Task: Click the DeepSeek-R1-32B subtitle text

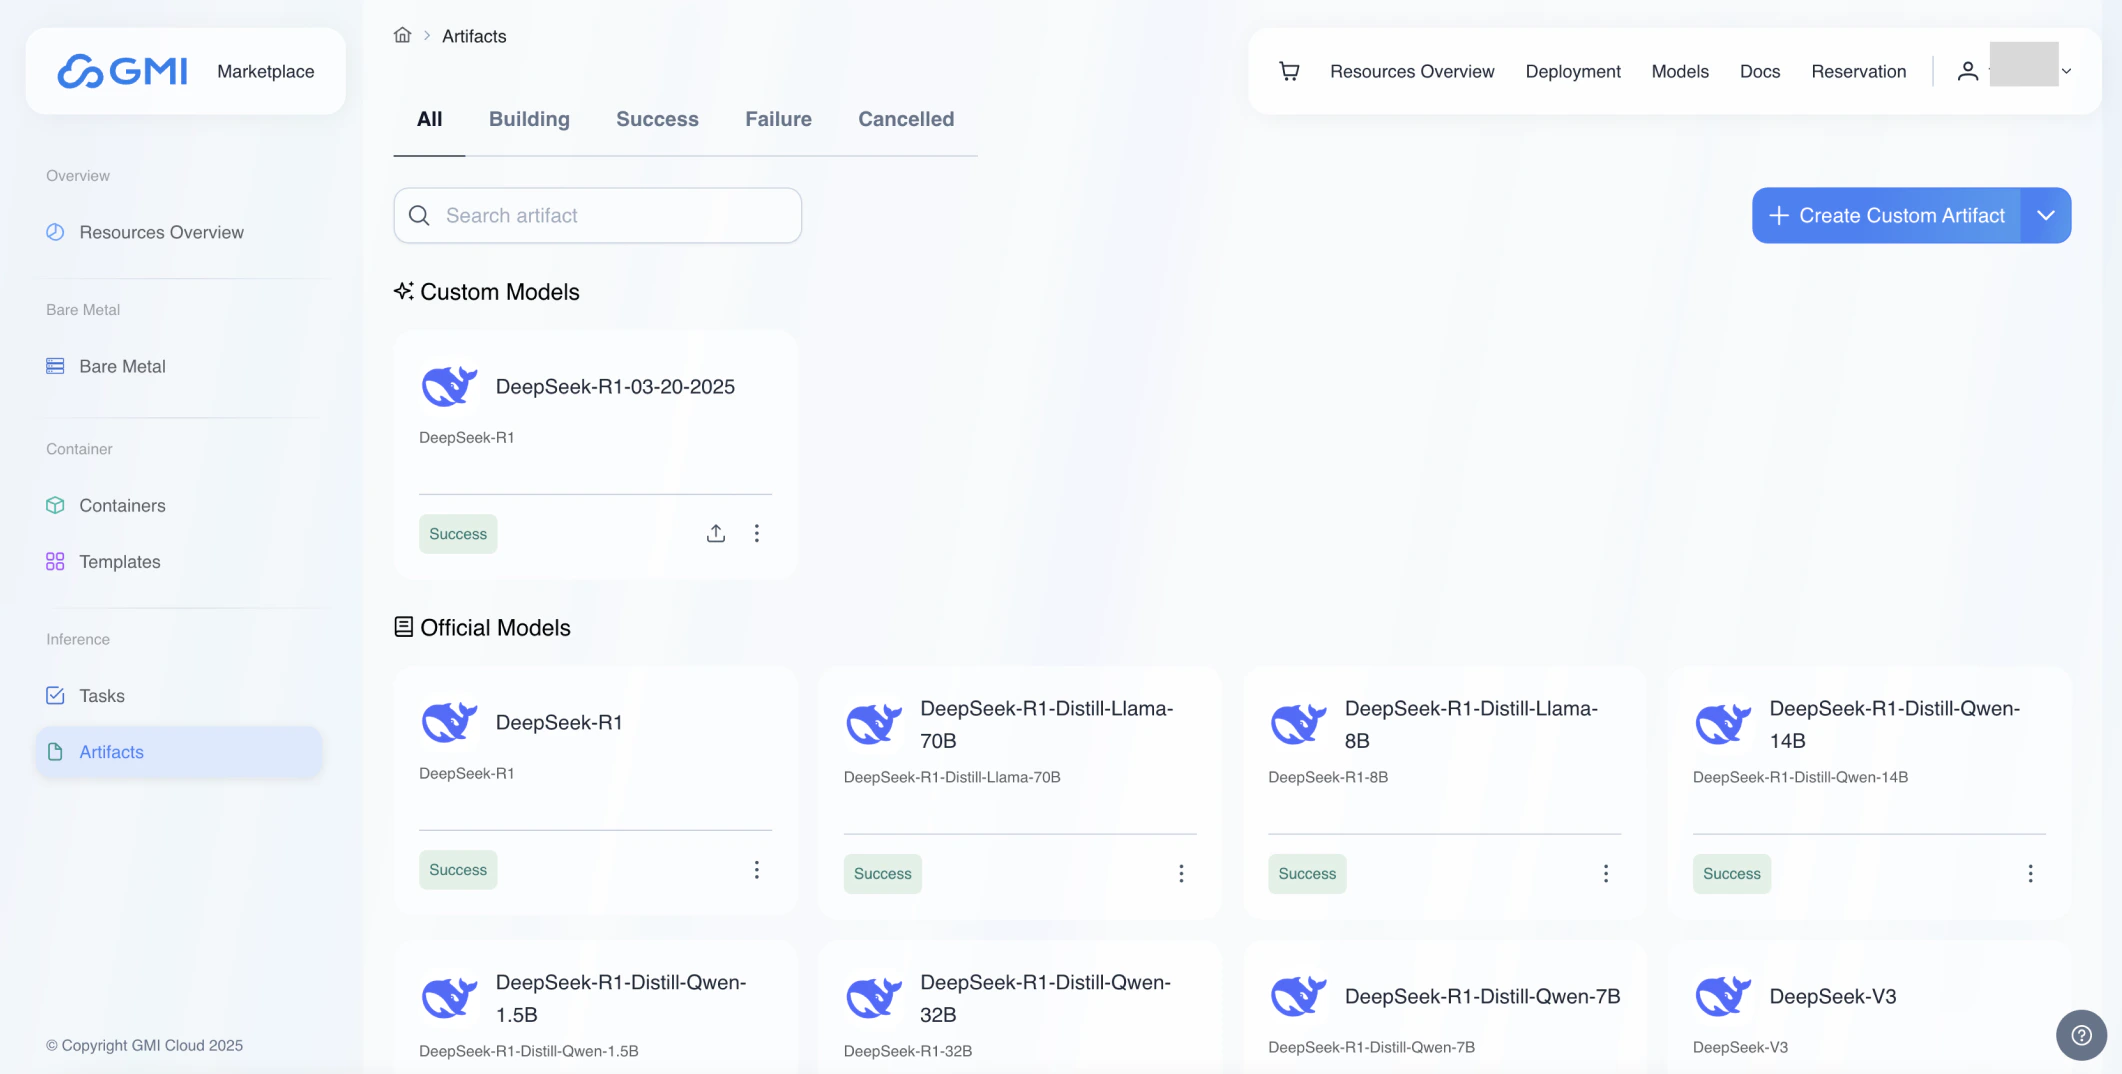Action: click(907, 1051)
